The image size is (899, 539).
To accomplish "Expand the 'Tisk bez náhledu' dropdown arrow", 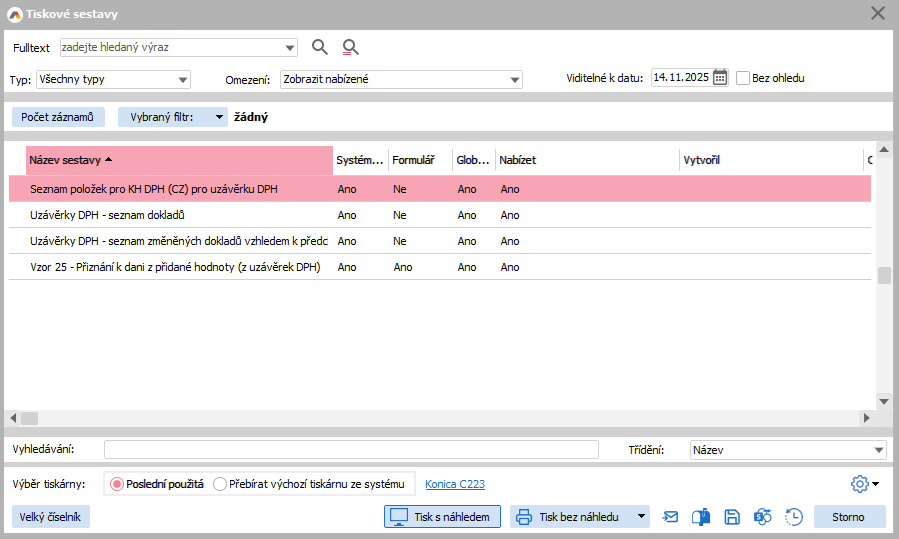I will pos(639,517).
